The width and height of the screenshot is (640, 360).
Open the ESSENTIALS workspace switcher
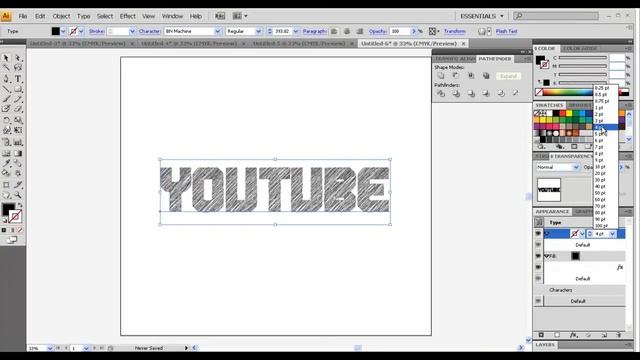pyautogui.click(x=482, y=16)
